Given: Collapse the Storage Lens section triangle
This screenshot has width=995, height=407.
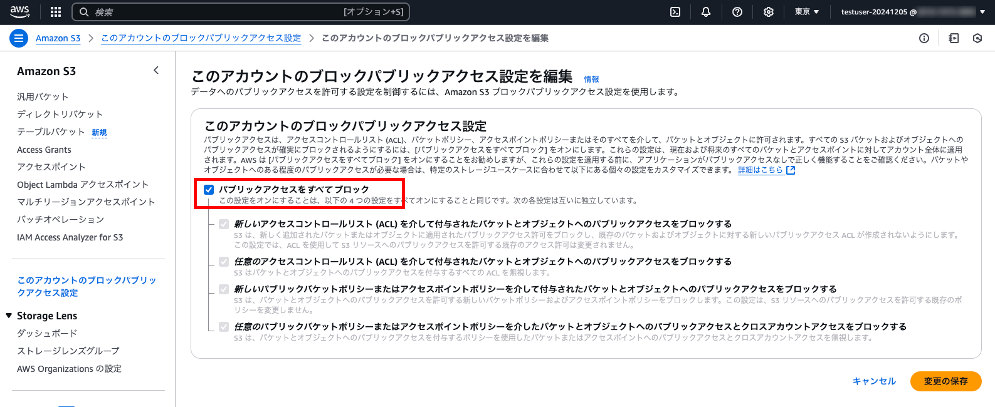Looking at the screenshot, I should click(8, 316).
